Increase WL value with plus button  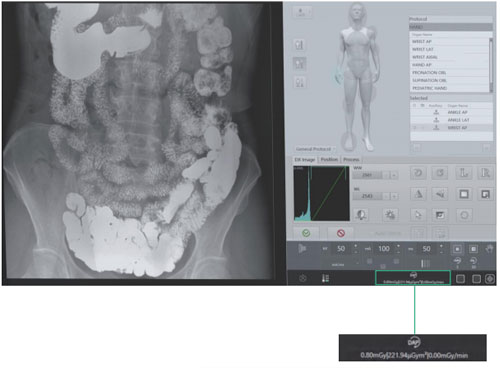click(x=394, y=196)
